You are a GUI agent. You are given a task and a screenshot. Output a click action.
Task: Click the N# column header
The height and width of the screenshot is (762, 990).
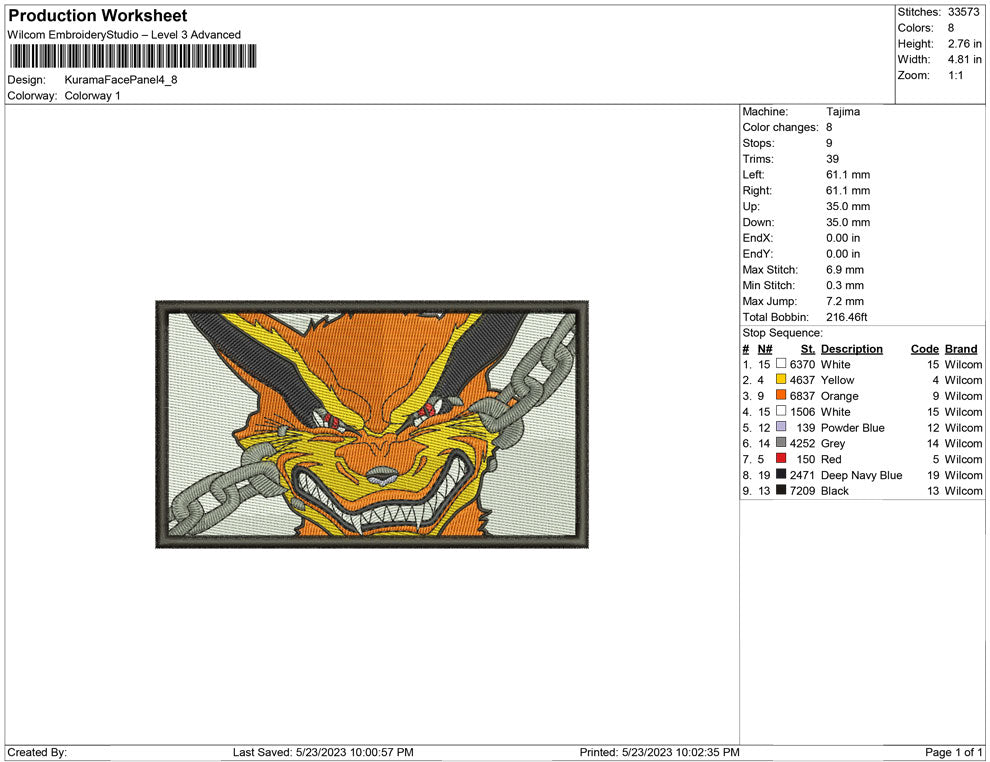765,349
